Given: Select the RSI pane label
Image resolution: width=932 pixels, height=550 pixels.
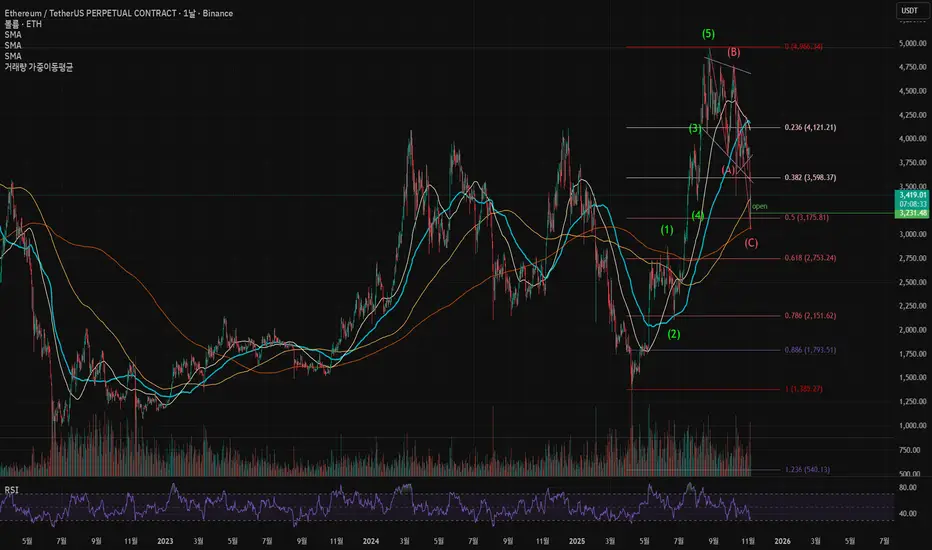Looking at the screenshot, I should (x=11, y=490).
